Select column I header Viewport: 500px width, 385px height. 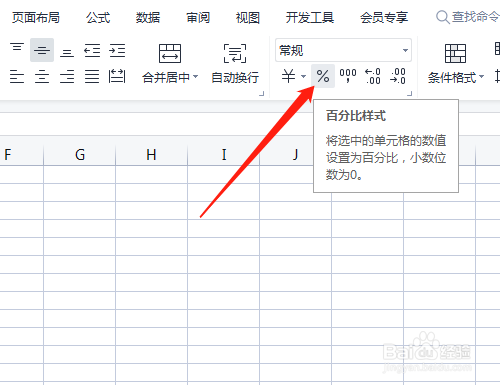pyautogui.click(x=224, y=155)
